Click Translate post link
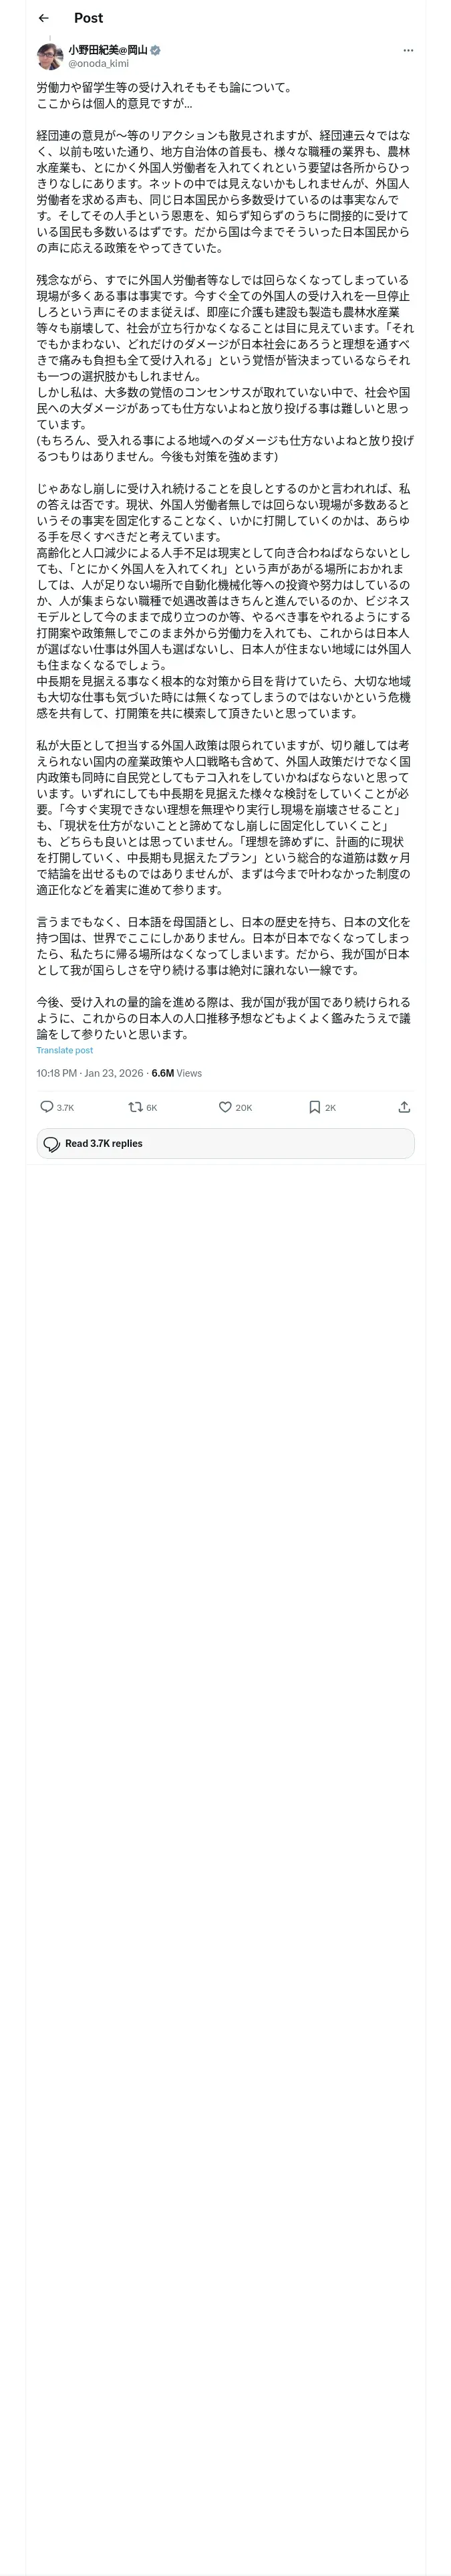 (x=64, y=1050)
